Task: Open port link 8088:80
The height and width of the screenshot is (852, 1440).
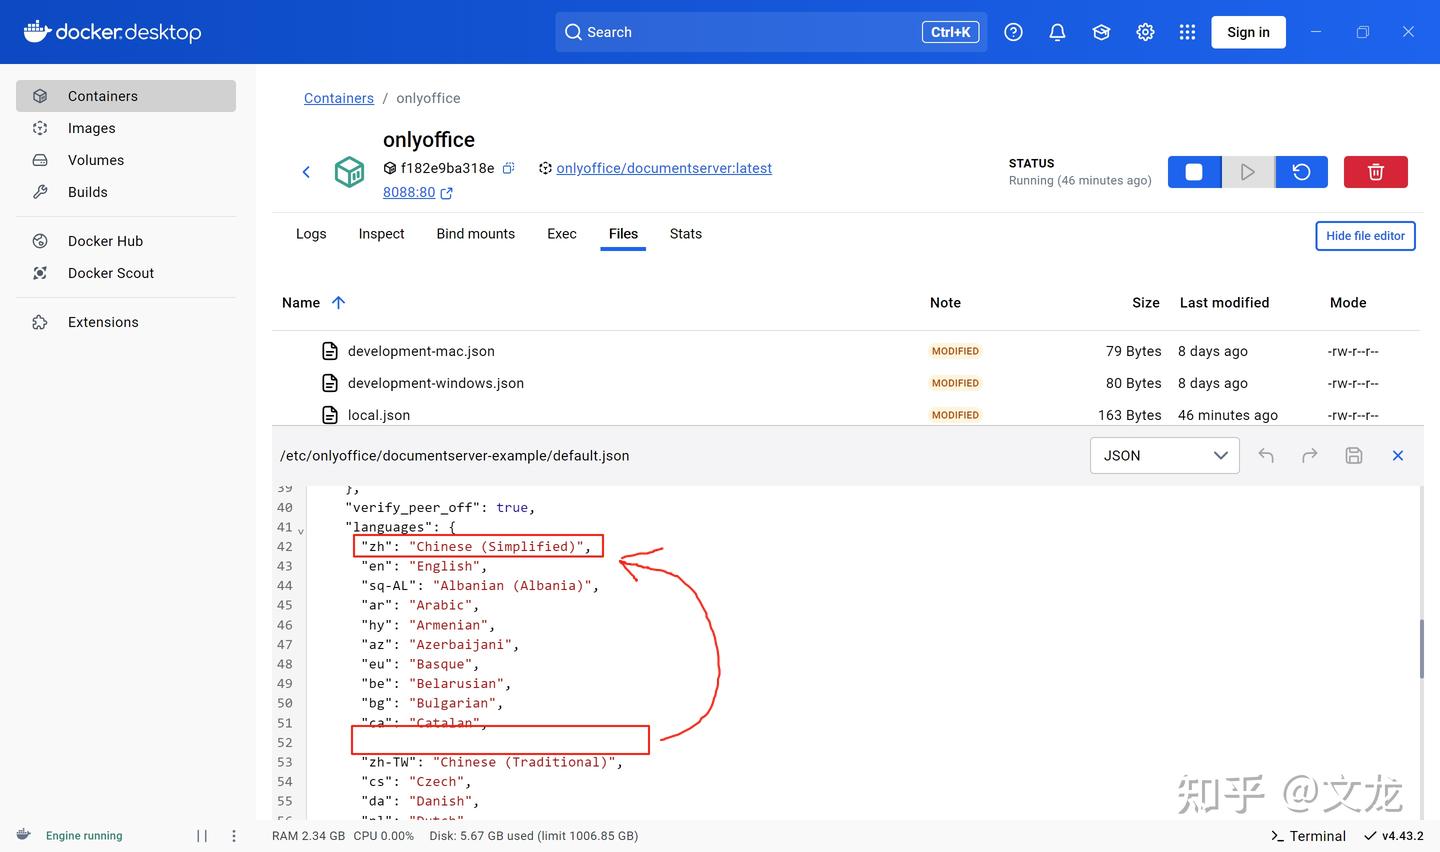Action: (409, 192)
